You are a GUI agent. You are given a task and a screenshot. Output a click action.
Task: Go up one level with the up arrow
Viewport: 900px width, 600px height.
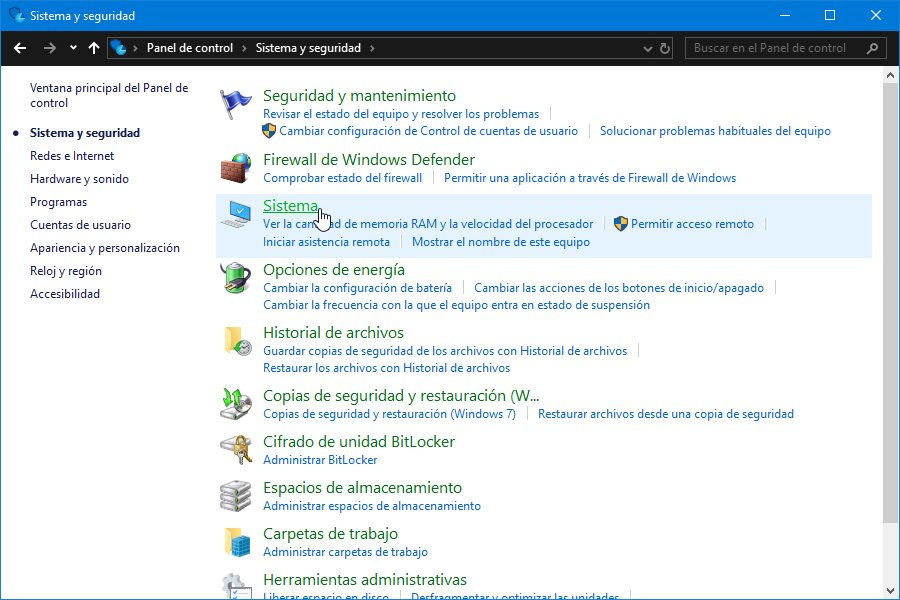point(94,48)
